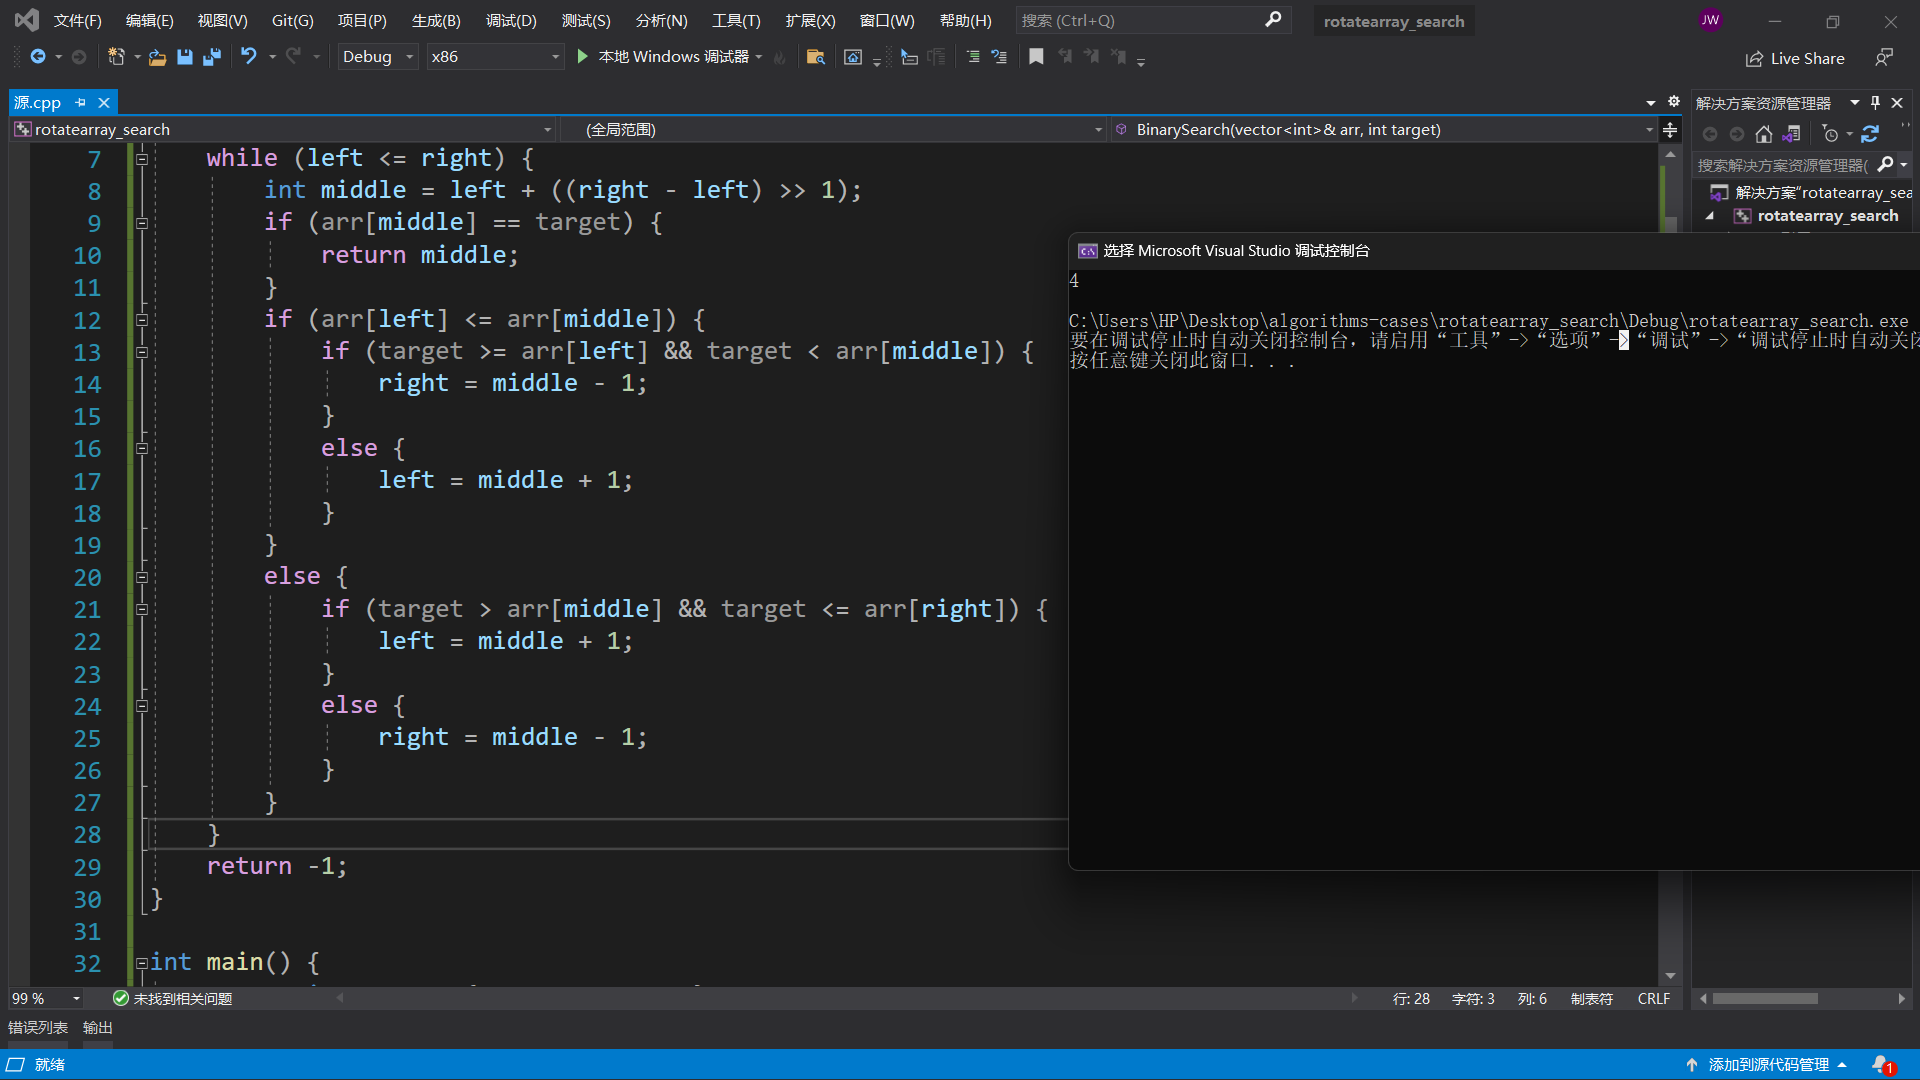Click 添加到源代码管理 in status bar

click(x=1767, y=1065)
